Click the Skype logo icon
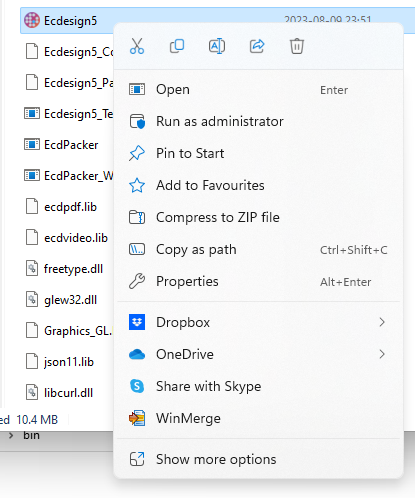This screenshot has height=498, width=415. (x=137, y=386)
